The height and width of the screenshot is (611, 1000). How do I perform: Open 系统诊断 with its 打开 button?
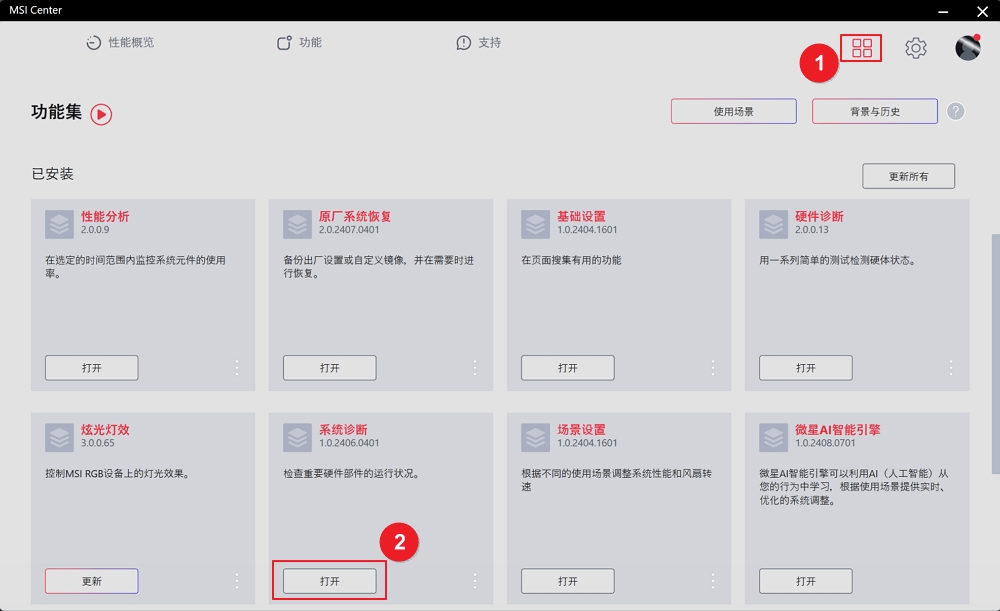[329, 581]
